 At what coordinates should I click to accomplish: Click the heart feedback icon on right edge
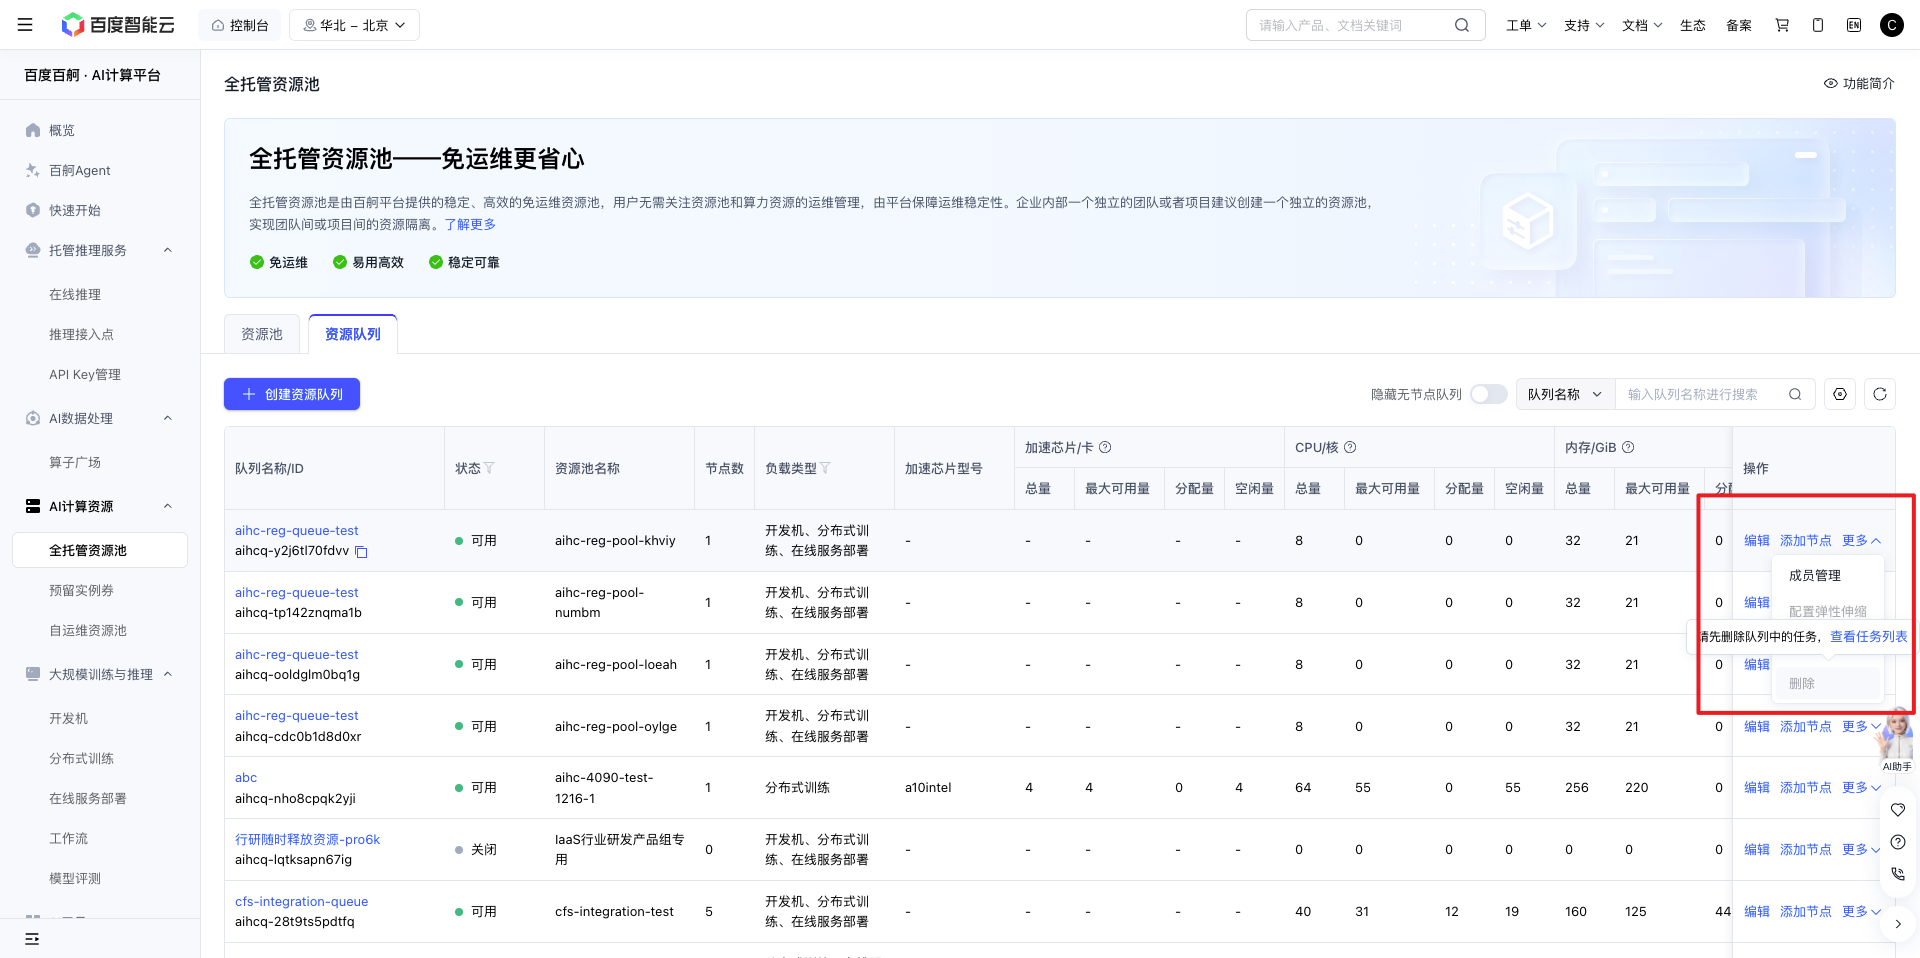[1898, 810]
